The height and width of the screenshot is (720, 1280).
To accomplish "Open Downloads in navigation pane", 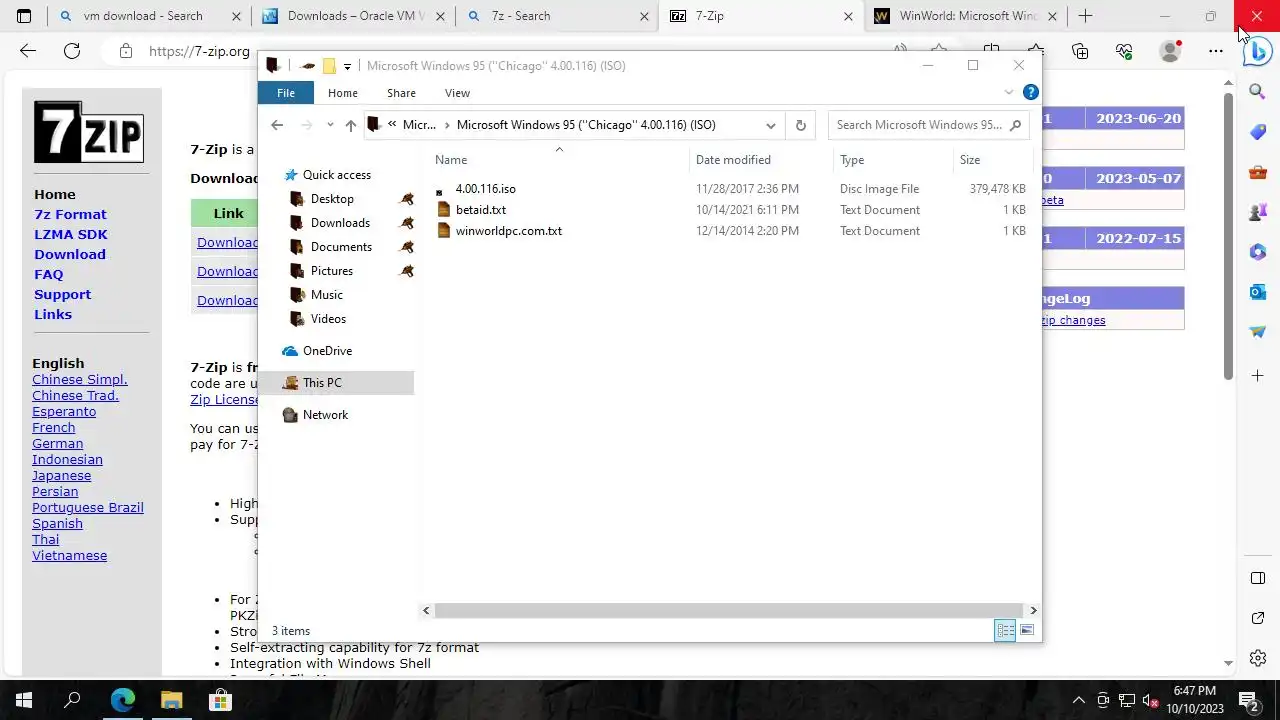I will pyautogui.click(x=340, y=223).
